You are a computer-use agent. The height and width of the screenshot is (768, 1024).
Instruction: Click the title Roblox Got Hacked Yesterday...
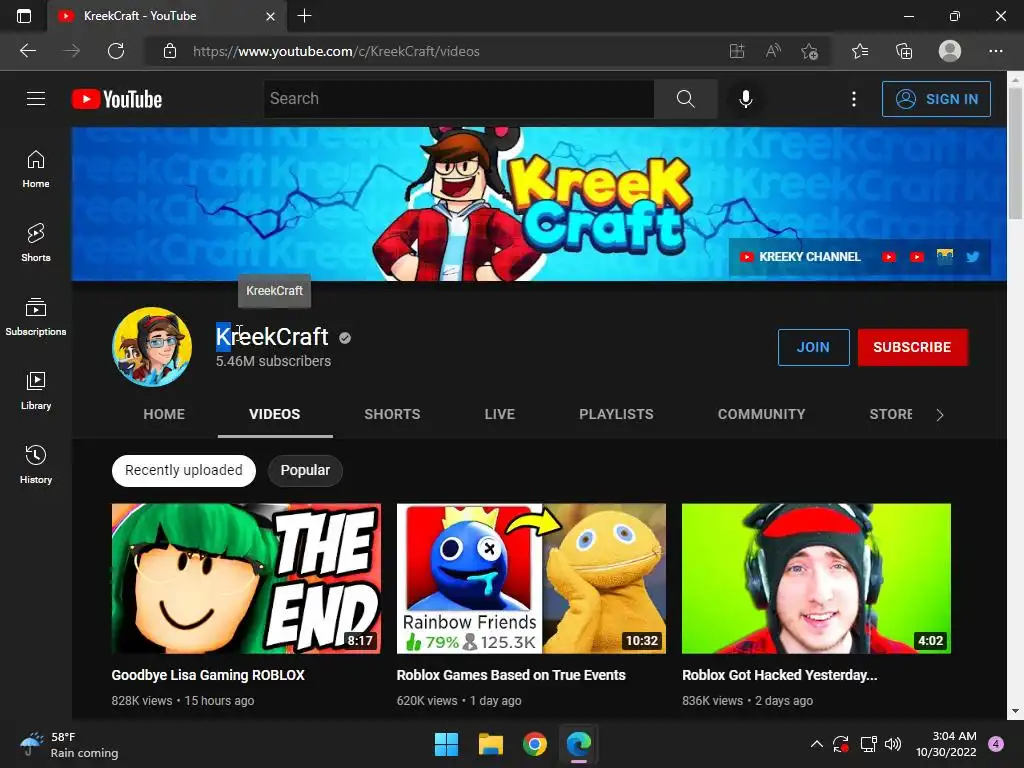780,675
